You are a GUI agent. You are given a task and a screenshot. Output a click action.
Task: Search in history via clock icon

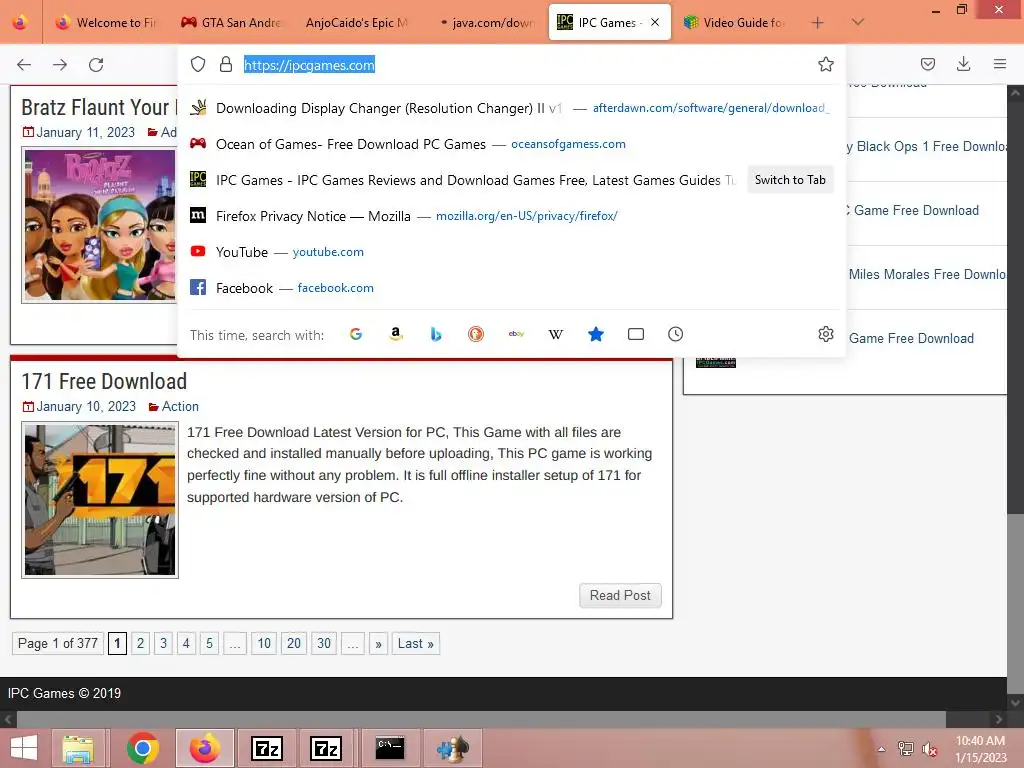(675, 334)
